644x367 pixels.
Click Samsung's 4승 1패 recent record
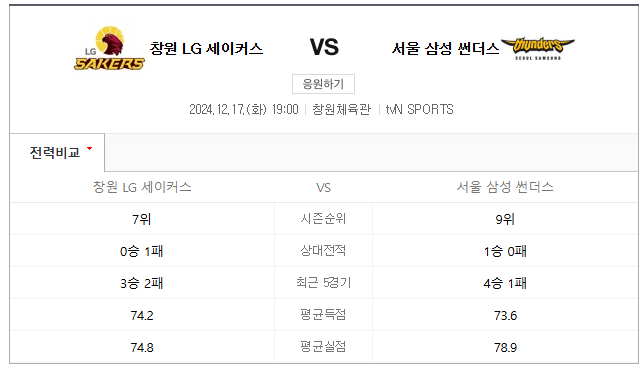click(505, 283)
